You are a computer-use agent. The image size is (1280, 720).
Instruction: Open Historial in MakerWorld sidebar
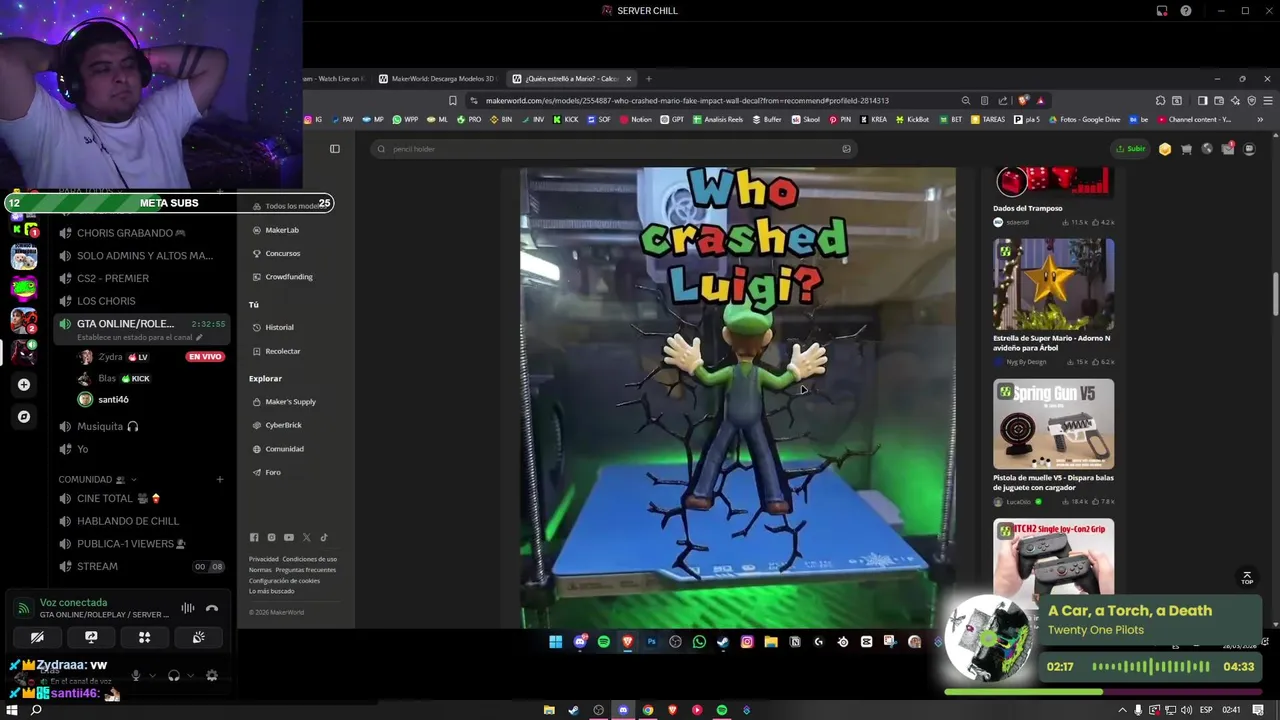pos(279,327)
